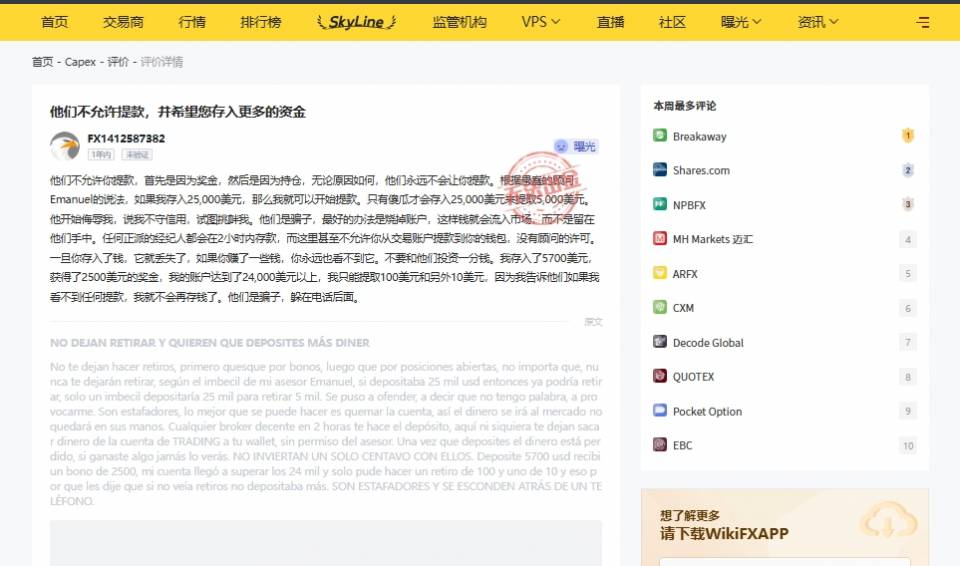
Task: Go to 行情 in the top navigation
Action: (x=192, y=22)
